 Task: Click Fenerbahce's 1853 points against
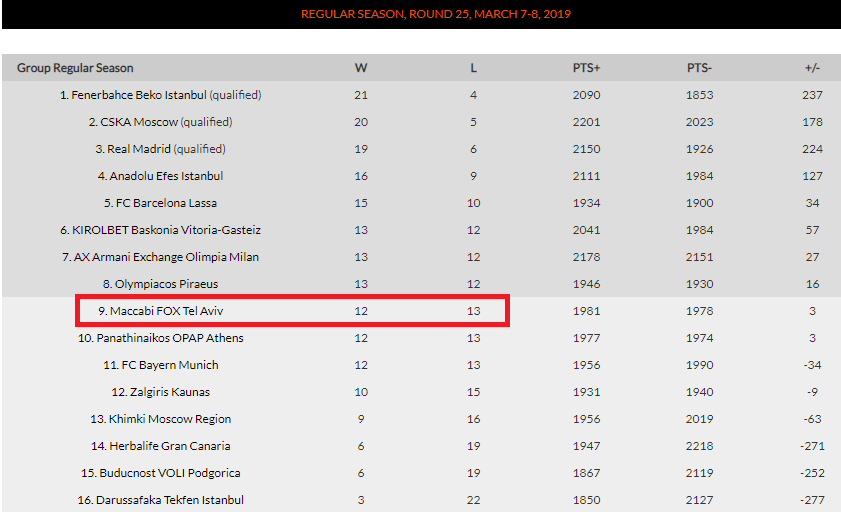click(x=699, y=95)
